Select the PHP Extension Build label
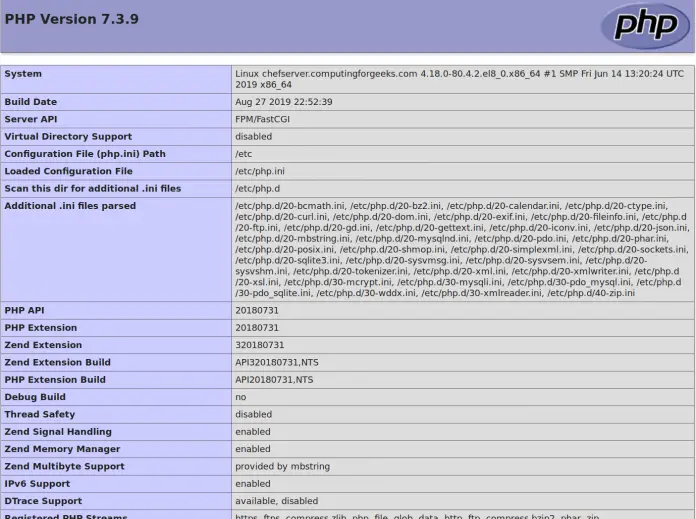 [55, 380]
